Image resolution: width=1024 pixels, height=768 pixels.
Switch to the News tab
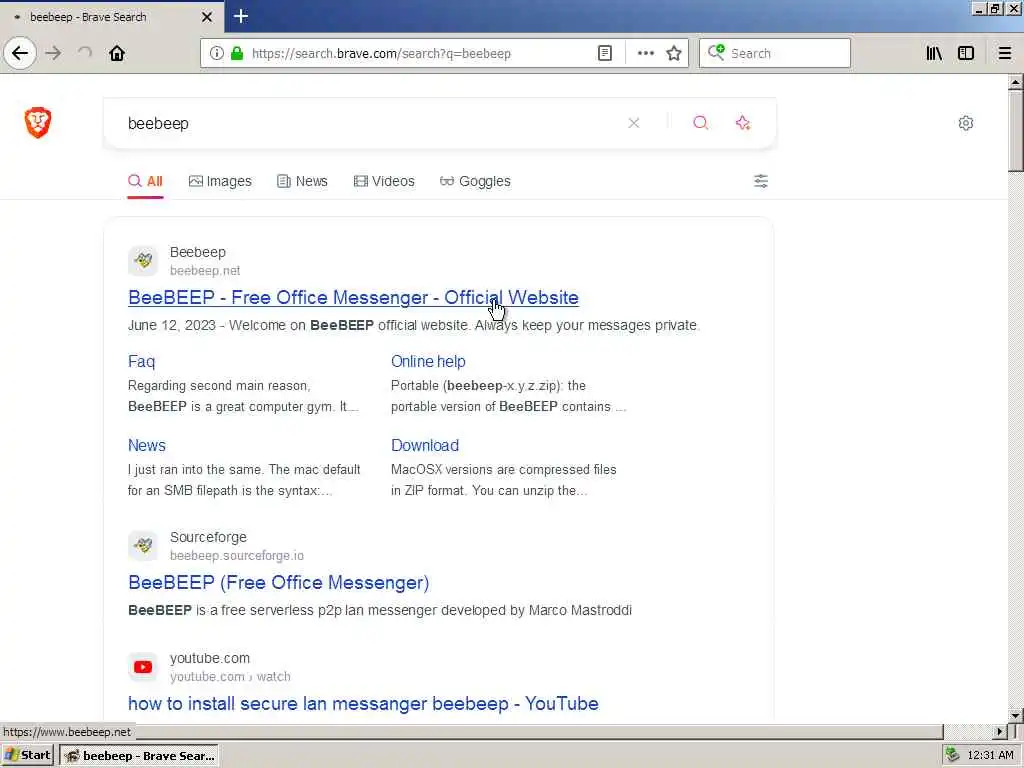[302, 181]
